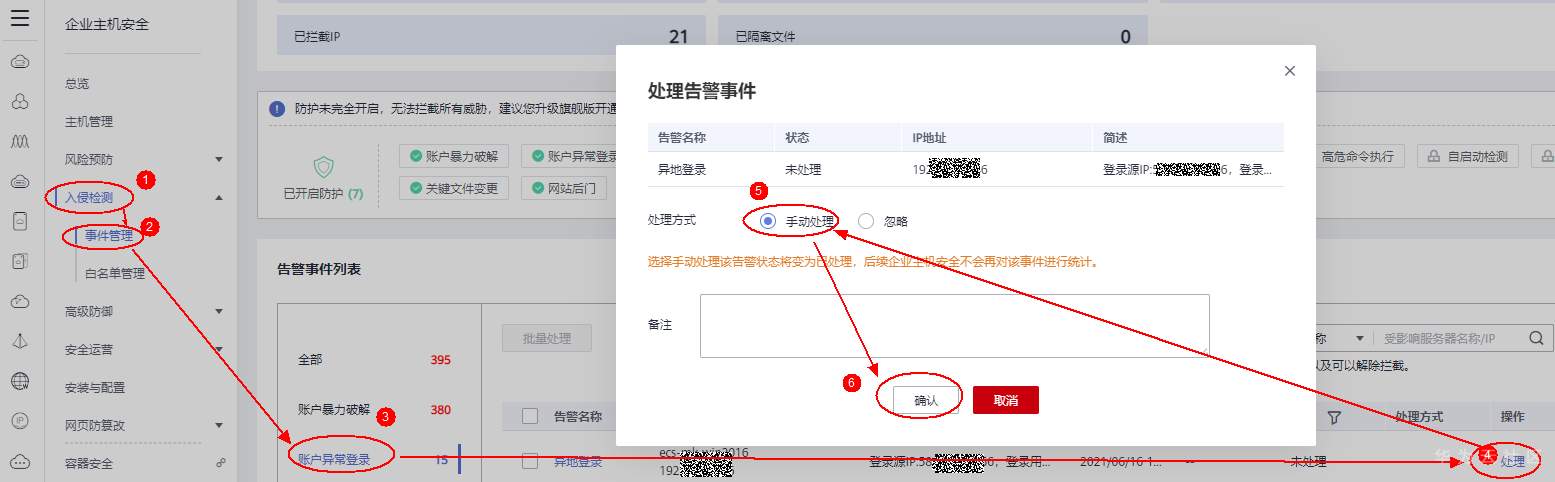Open the hamburger menu at top left
The image size is (1555, 482).
click(x=20, y=18)
